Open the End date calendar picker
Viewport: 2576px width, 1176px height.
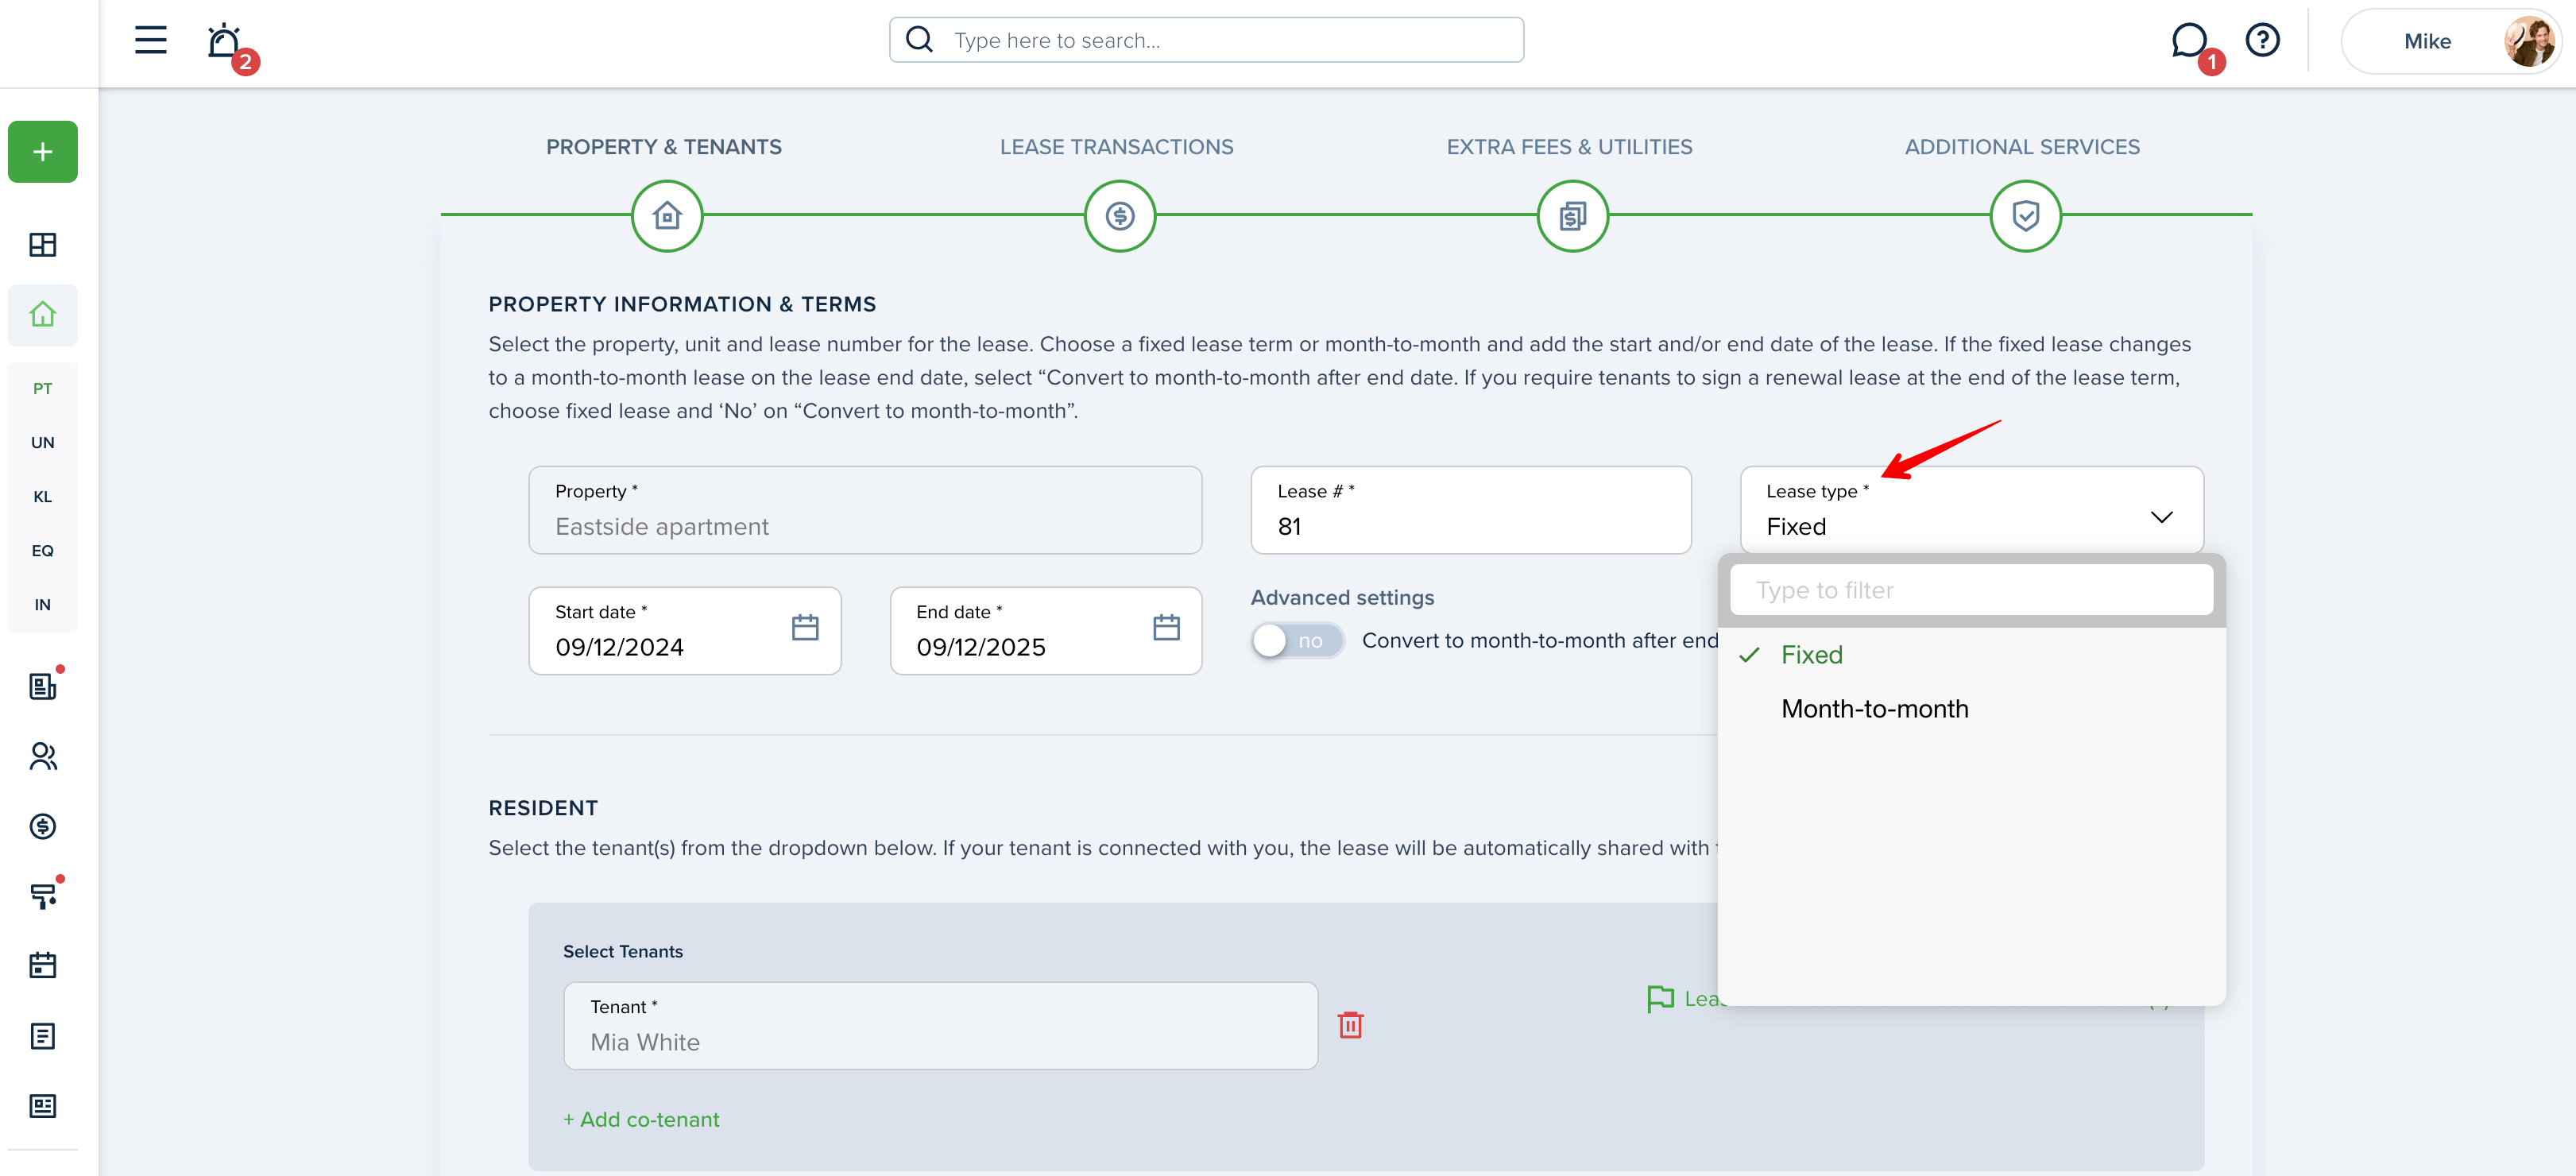pos(1167,628)
